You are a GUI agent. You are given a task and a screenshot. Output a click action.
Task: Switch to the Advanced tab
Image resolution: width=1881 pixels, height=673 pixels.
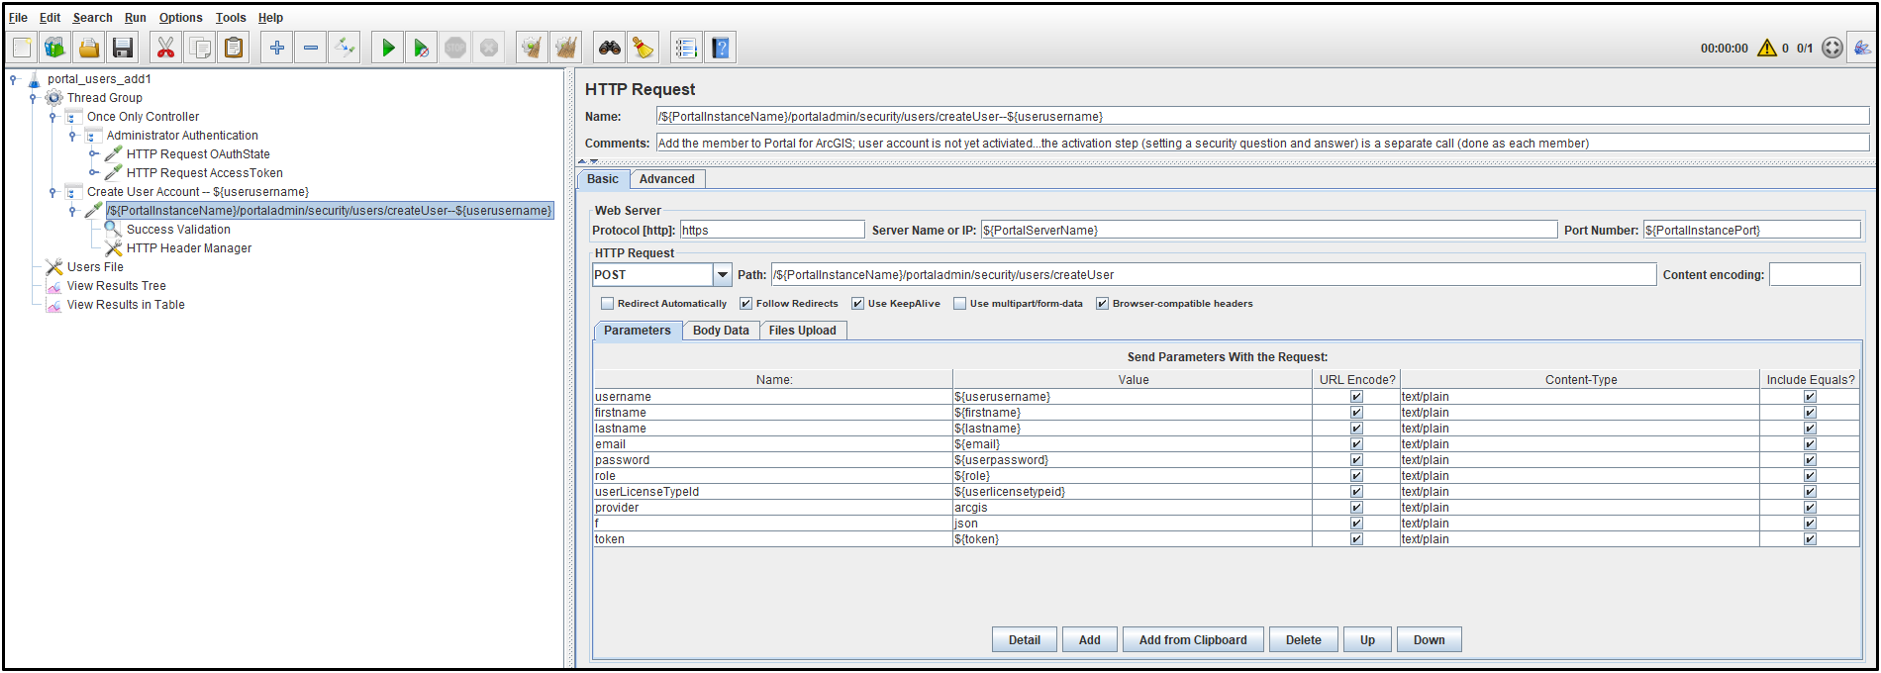click(667, 179)
